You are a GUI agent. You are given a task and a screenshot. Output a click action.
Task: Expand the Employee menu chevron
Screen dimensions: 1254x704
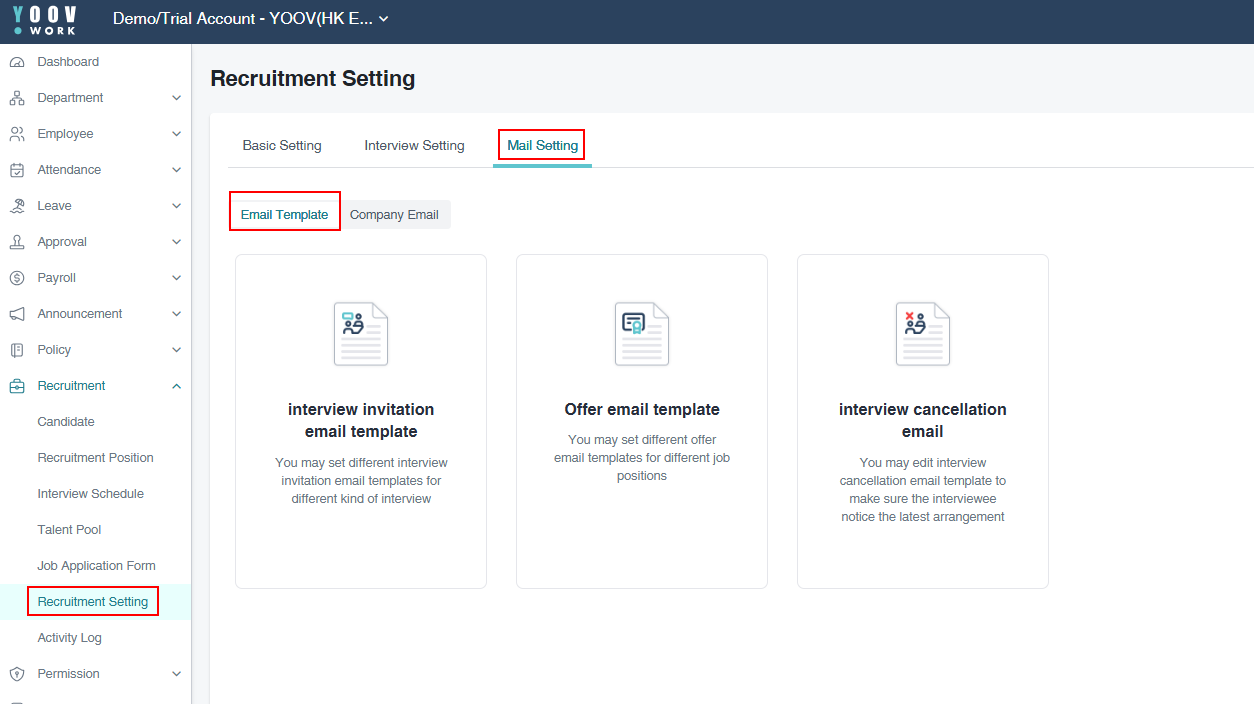pos(176,134)
